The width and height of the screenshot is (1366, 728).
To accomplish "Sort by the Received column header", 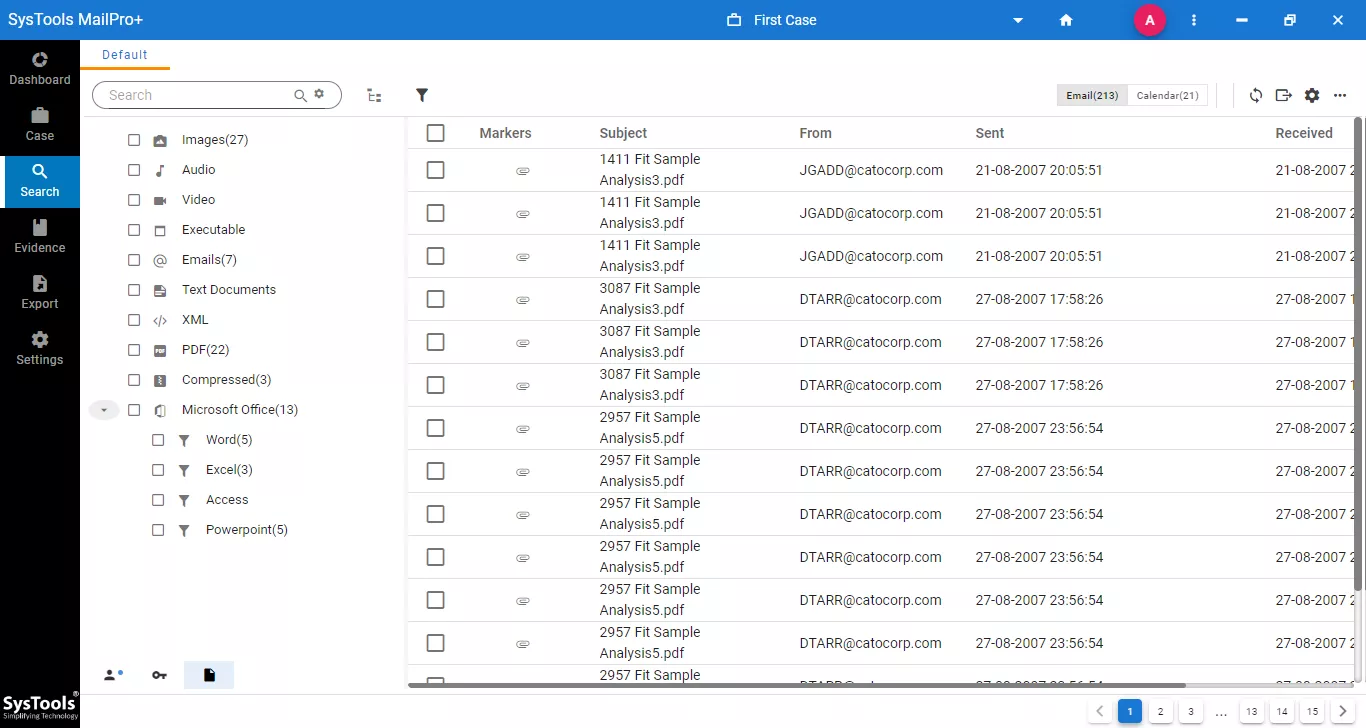I will click(1304, 133).
